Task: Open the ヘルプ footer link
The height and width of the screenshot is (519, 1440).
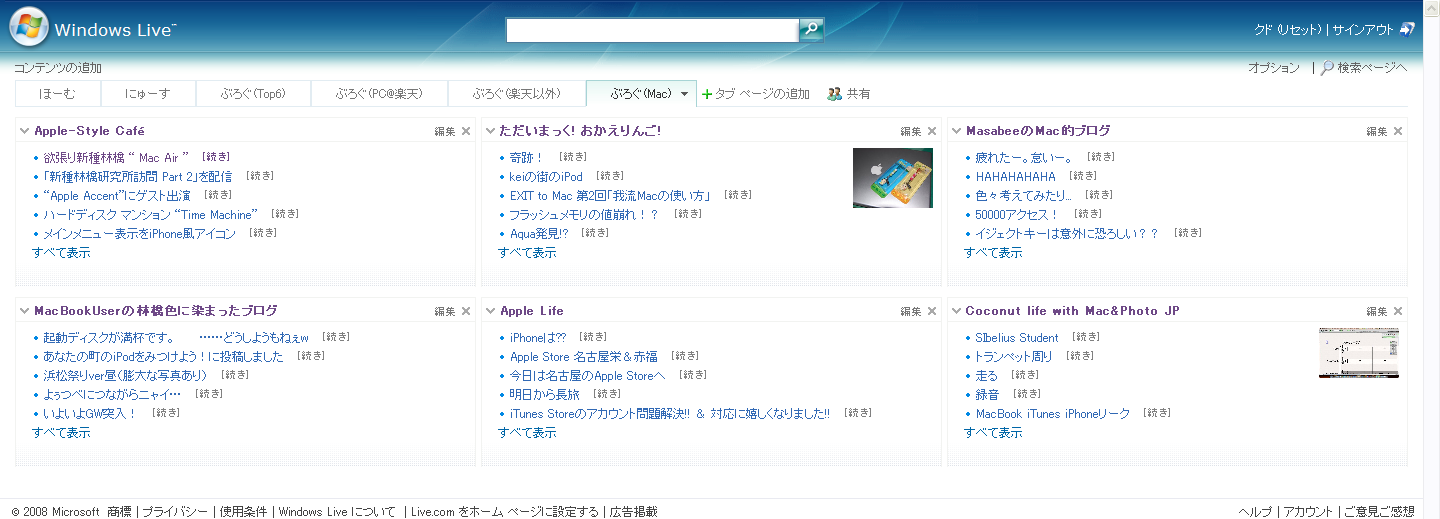Action: [x=1255, y=512]
